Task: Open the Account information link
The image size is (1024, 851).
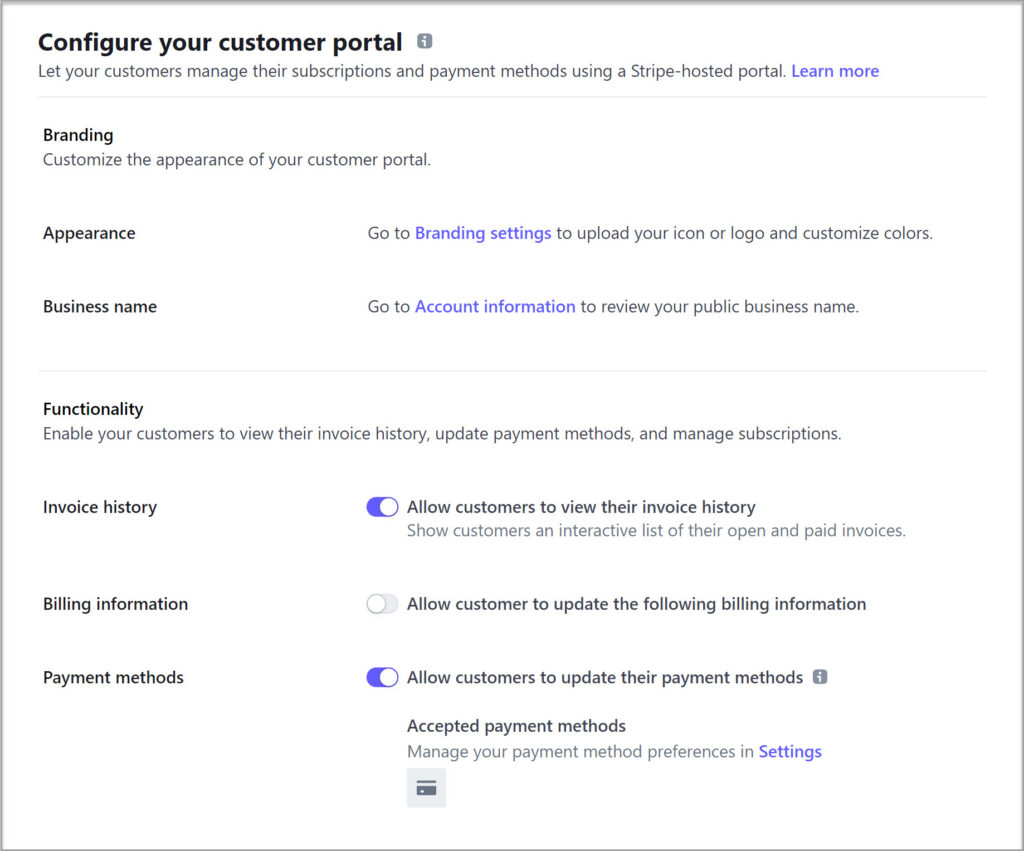Action: [494, 306]
